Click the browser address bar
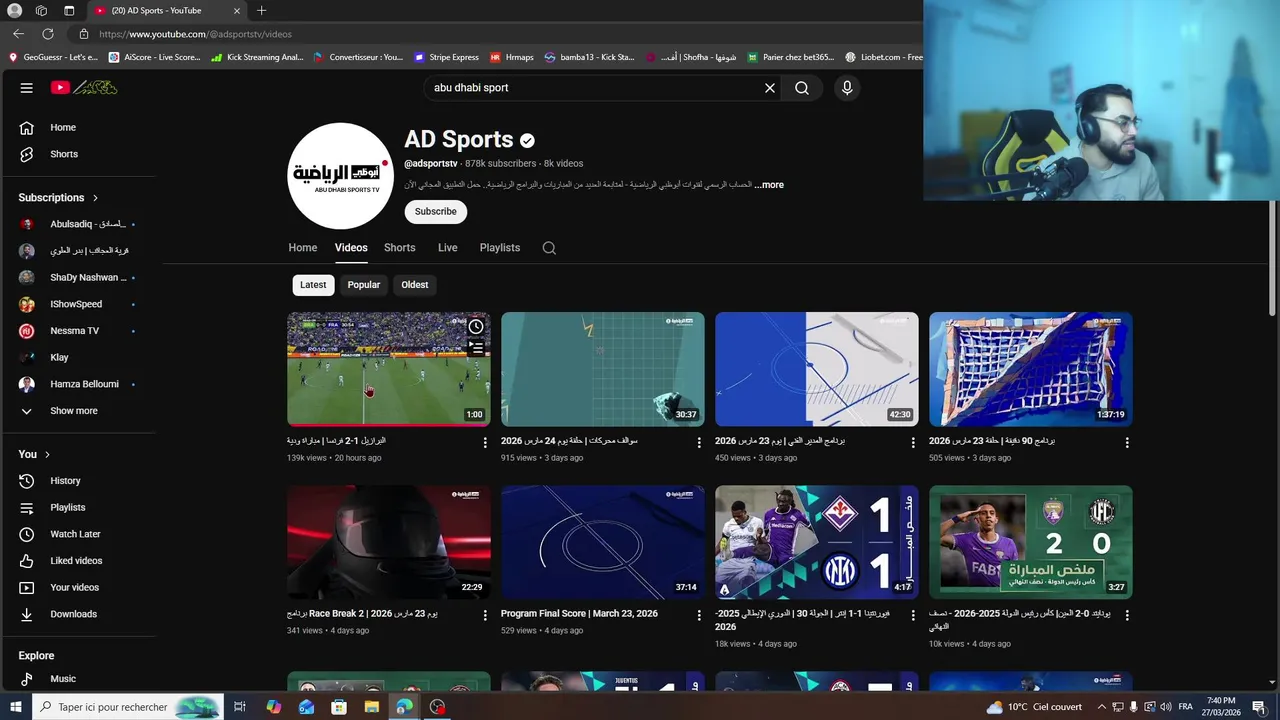This screenshot has height=720, width=1280. pyautogui.click(x=500, y=34)
